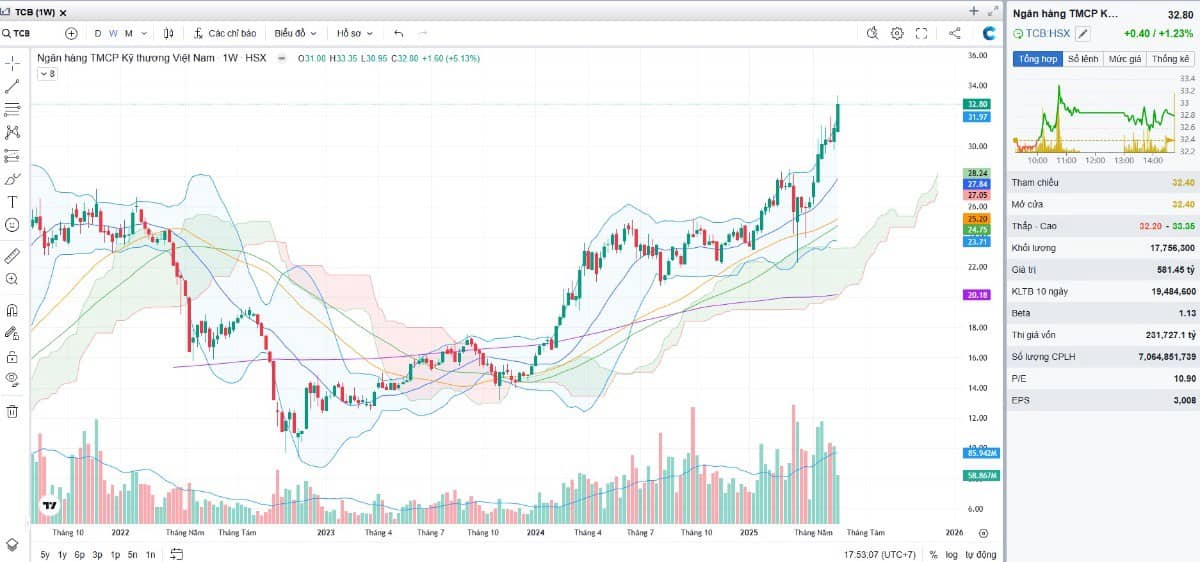The width and height of the screenshot is (1200, 562).
Task: Open chart settings gear
Action: click(897, 33)
